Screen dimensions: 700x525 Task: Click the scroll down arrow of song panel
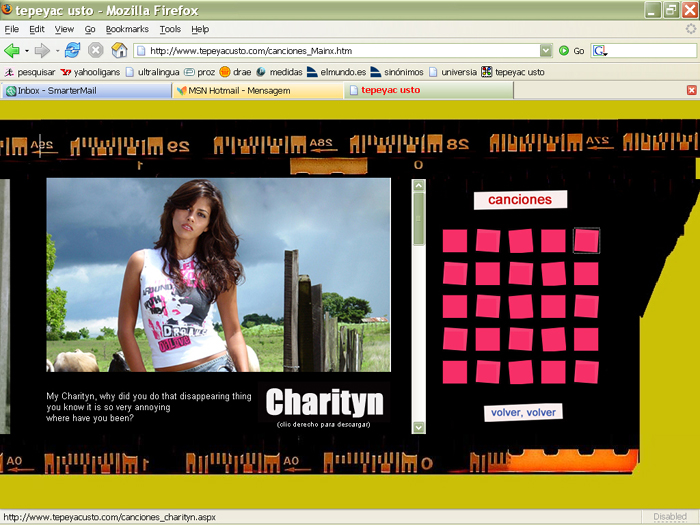coord(418,428)
